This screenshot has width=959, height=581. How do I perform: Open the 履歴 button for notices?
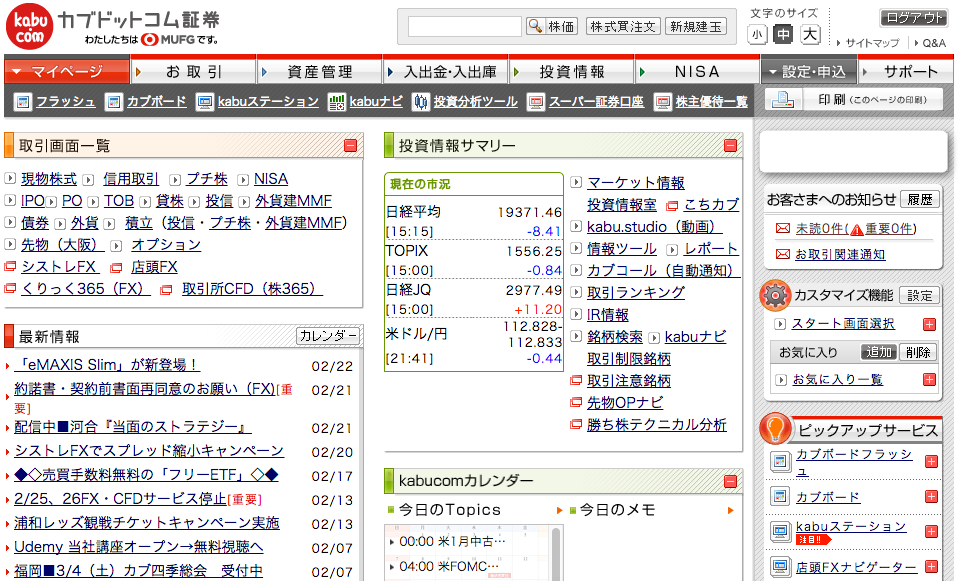click(919, 199)
